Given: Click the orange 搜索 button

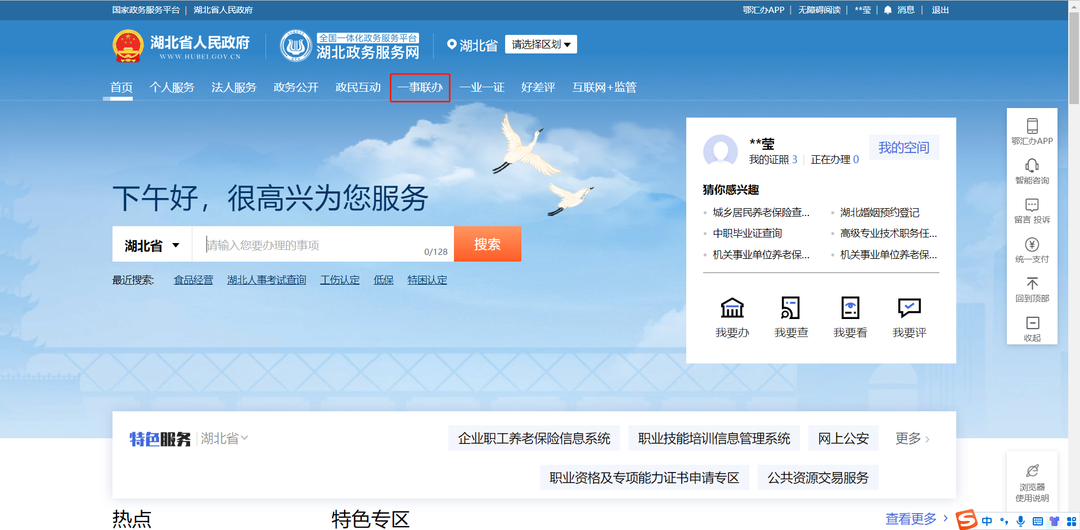Looking at the screenshot, I should (x=487, y=244).
